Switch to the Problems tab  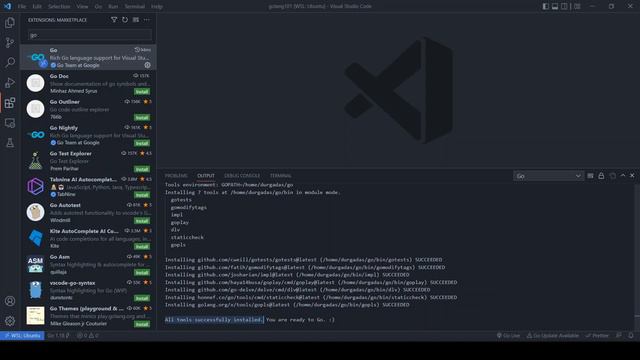[x=176, y=176]
